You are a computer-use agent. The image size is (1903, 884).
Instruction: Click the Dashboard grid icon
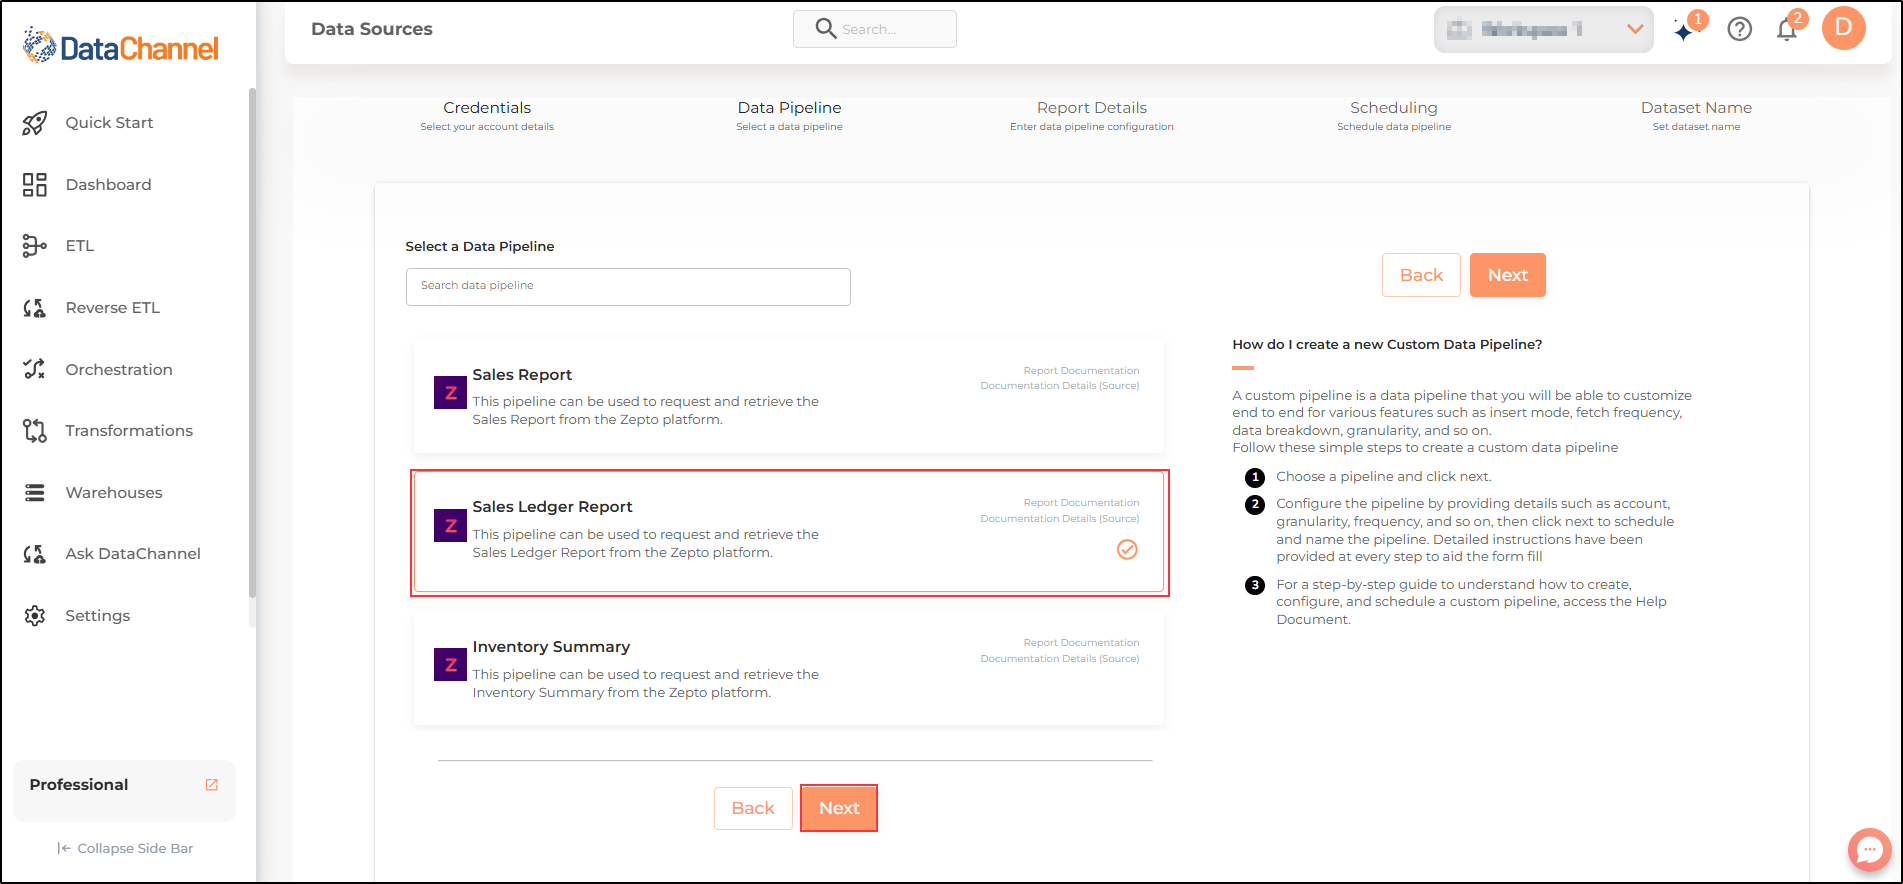[35, 184]
